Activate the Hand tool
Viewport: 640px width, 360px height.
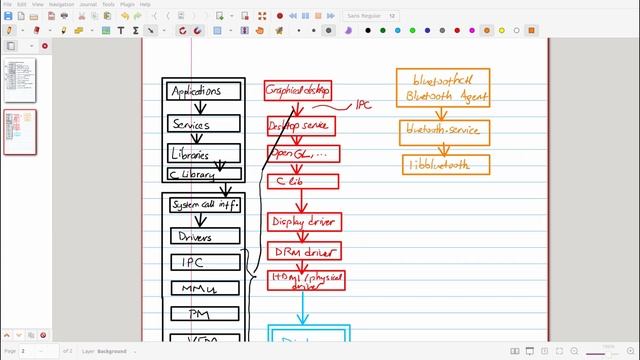[260, 30]
